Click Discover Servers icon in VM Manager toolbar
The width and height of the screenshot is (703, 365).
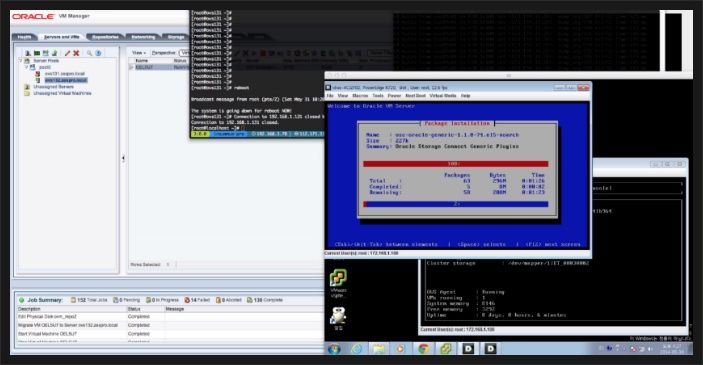[x=27, y=53]
